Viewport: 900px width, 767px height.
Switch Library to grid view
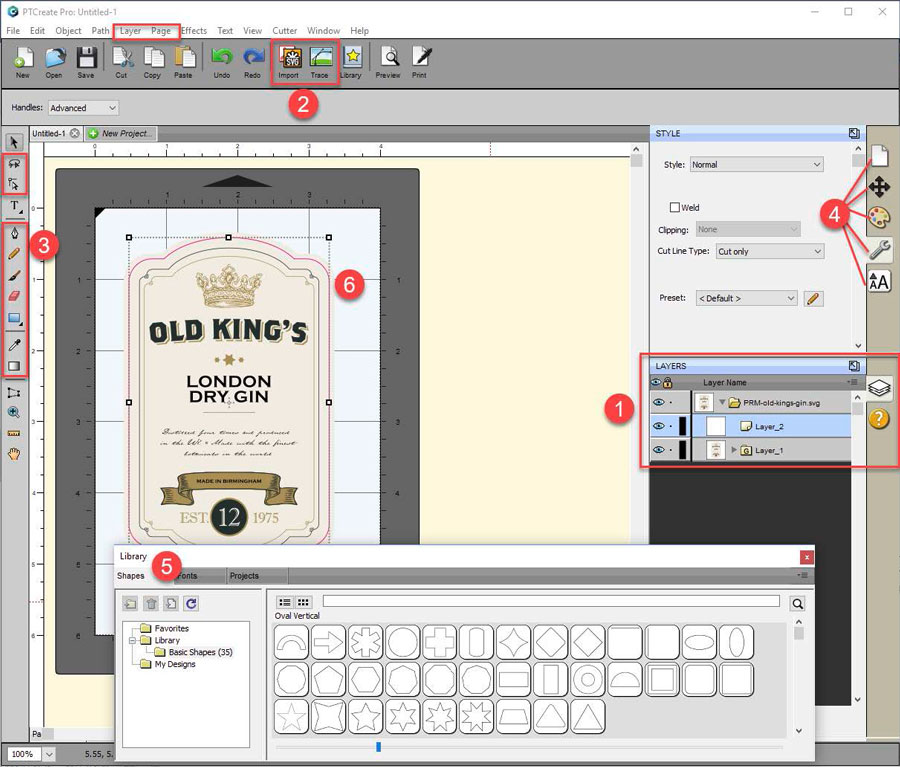pos(303,602)
